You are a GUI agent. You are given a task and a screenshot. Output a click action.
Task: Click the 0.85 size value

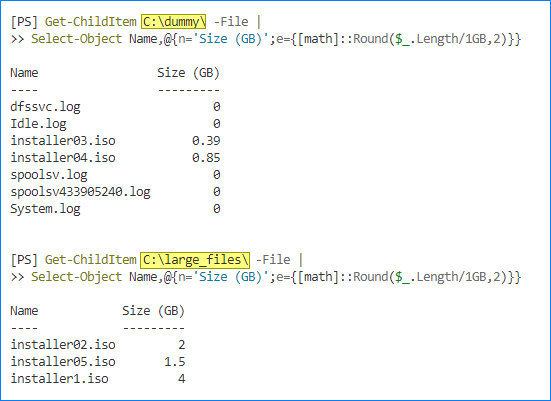[206, 158]
